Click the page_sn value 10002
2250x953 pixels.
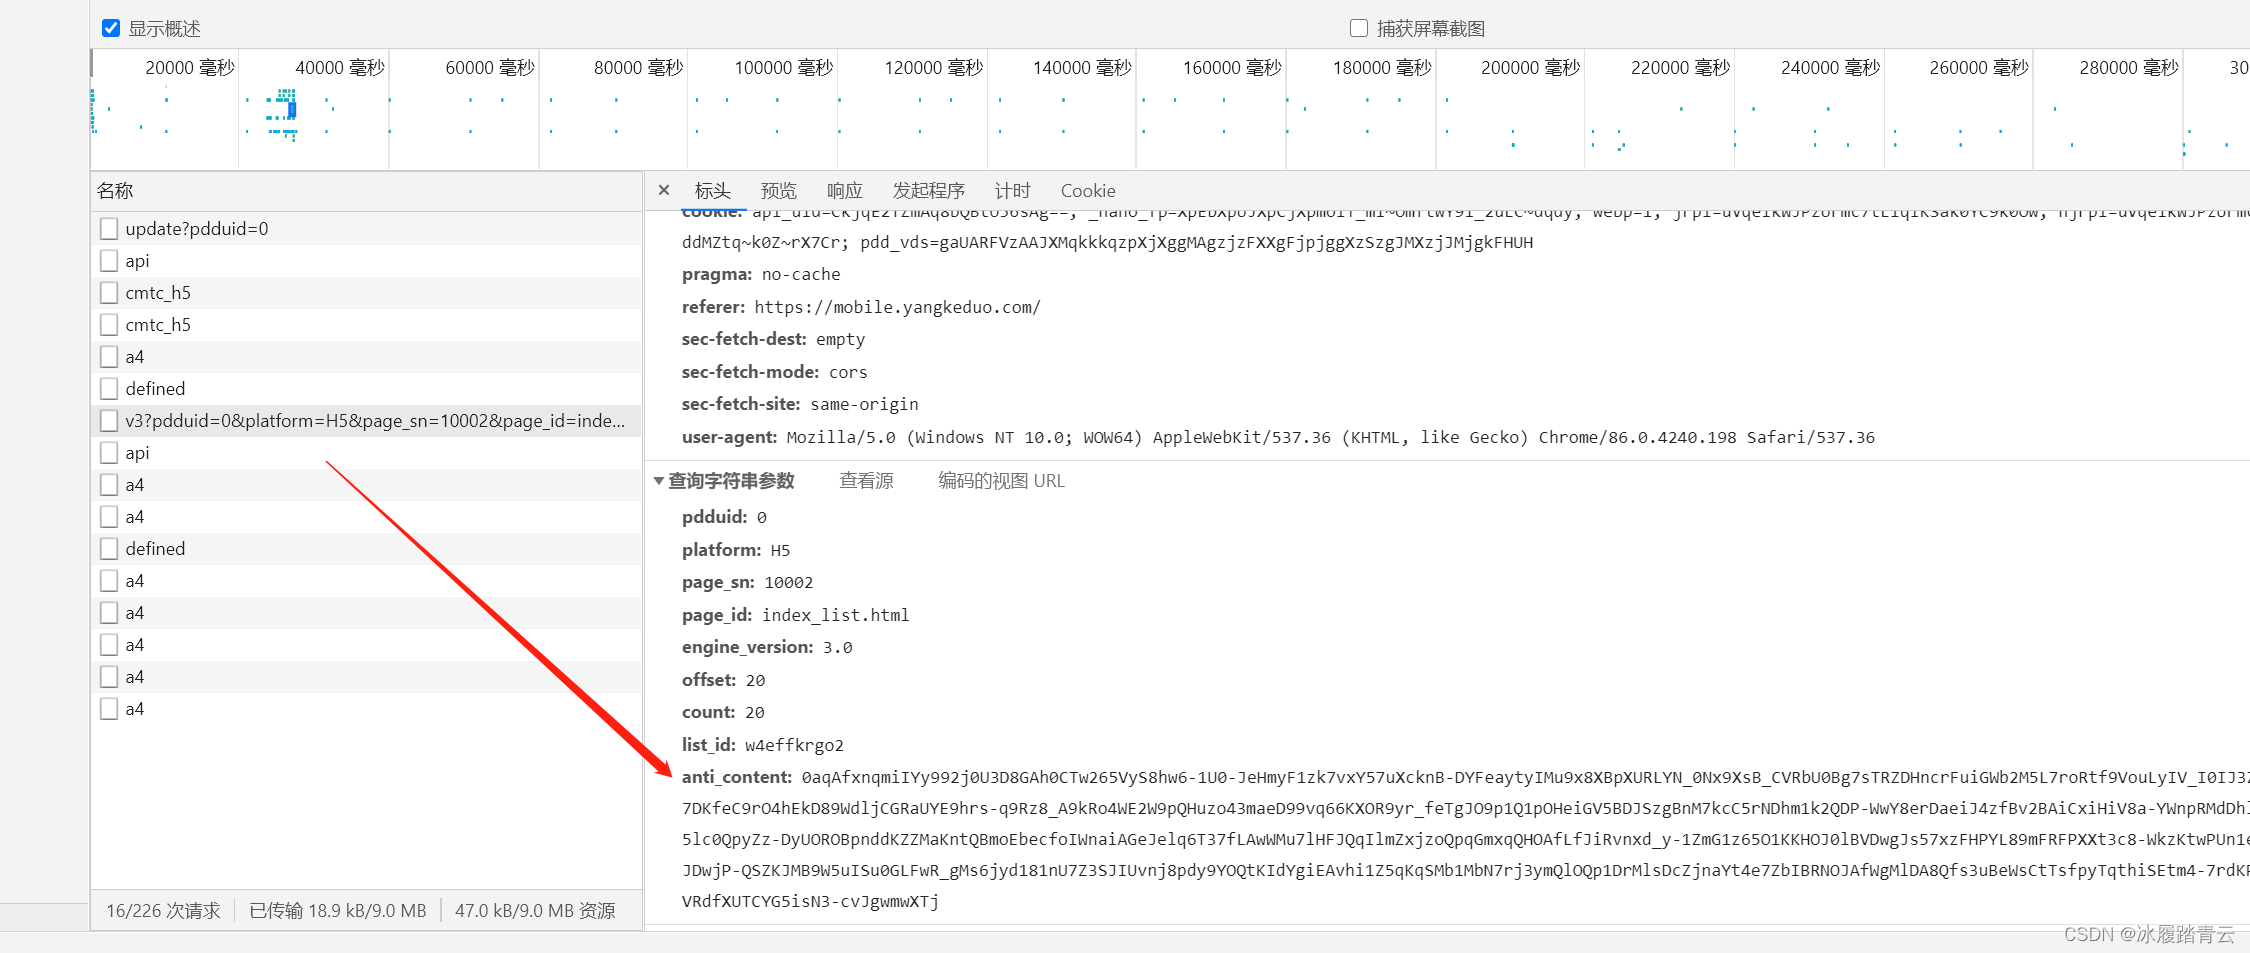point(788,582)
